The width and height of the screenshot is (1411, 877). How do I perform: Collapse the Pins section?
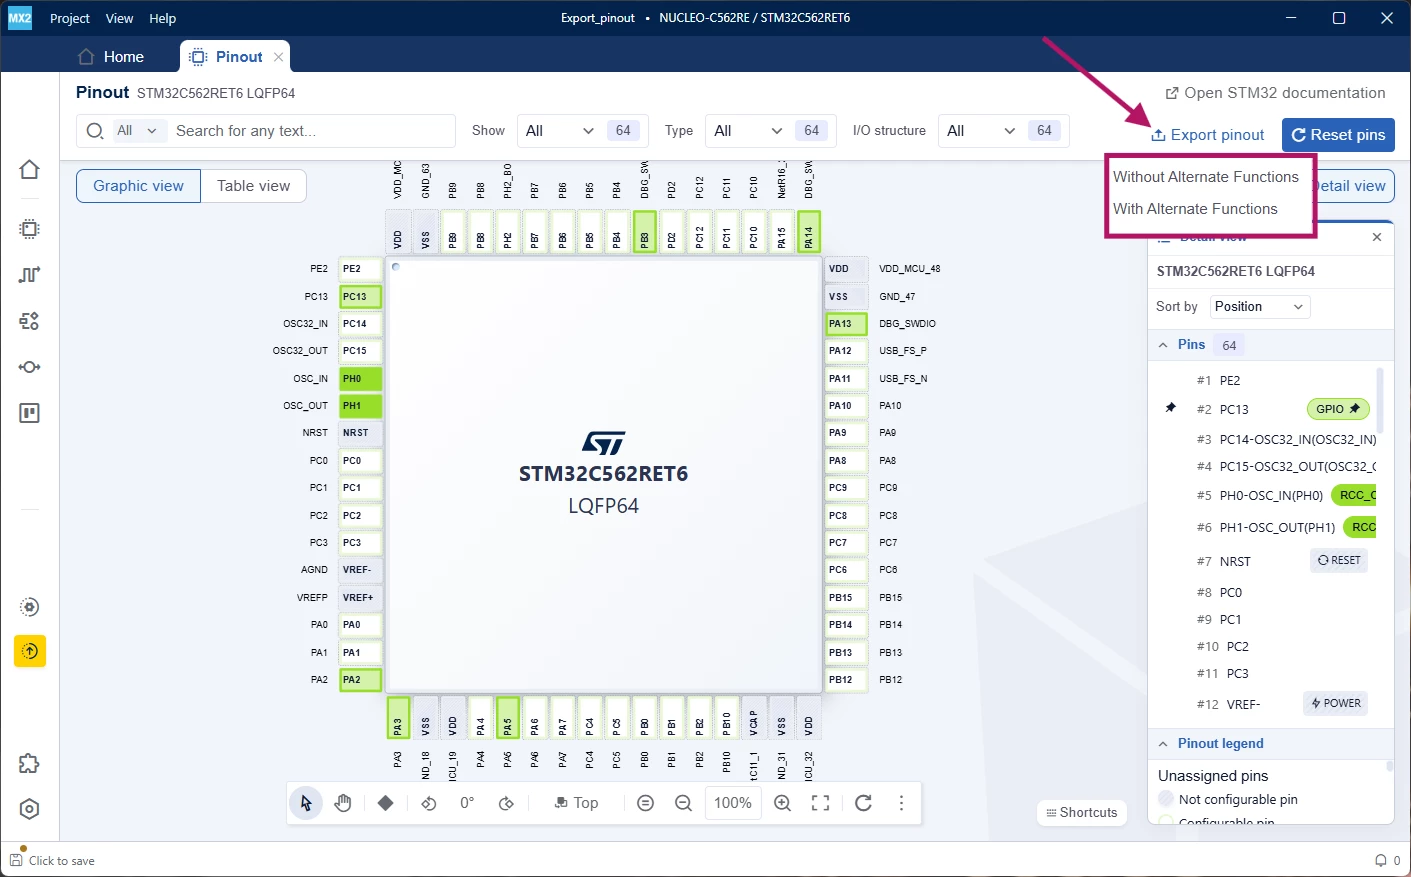1163,345
